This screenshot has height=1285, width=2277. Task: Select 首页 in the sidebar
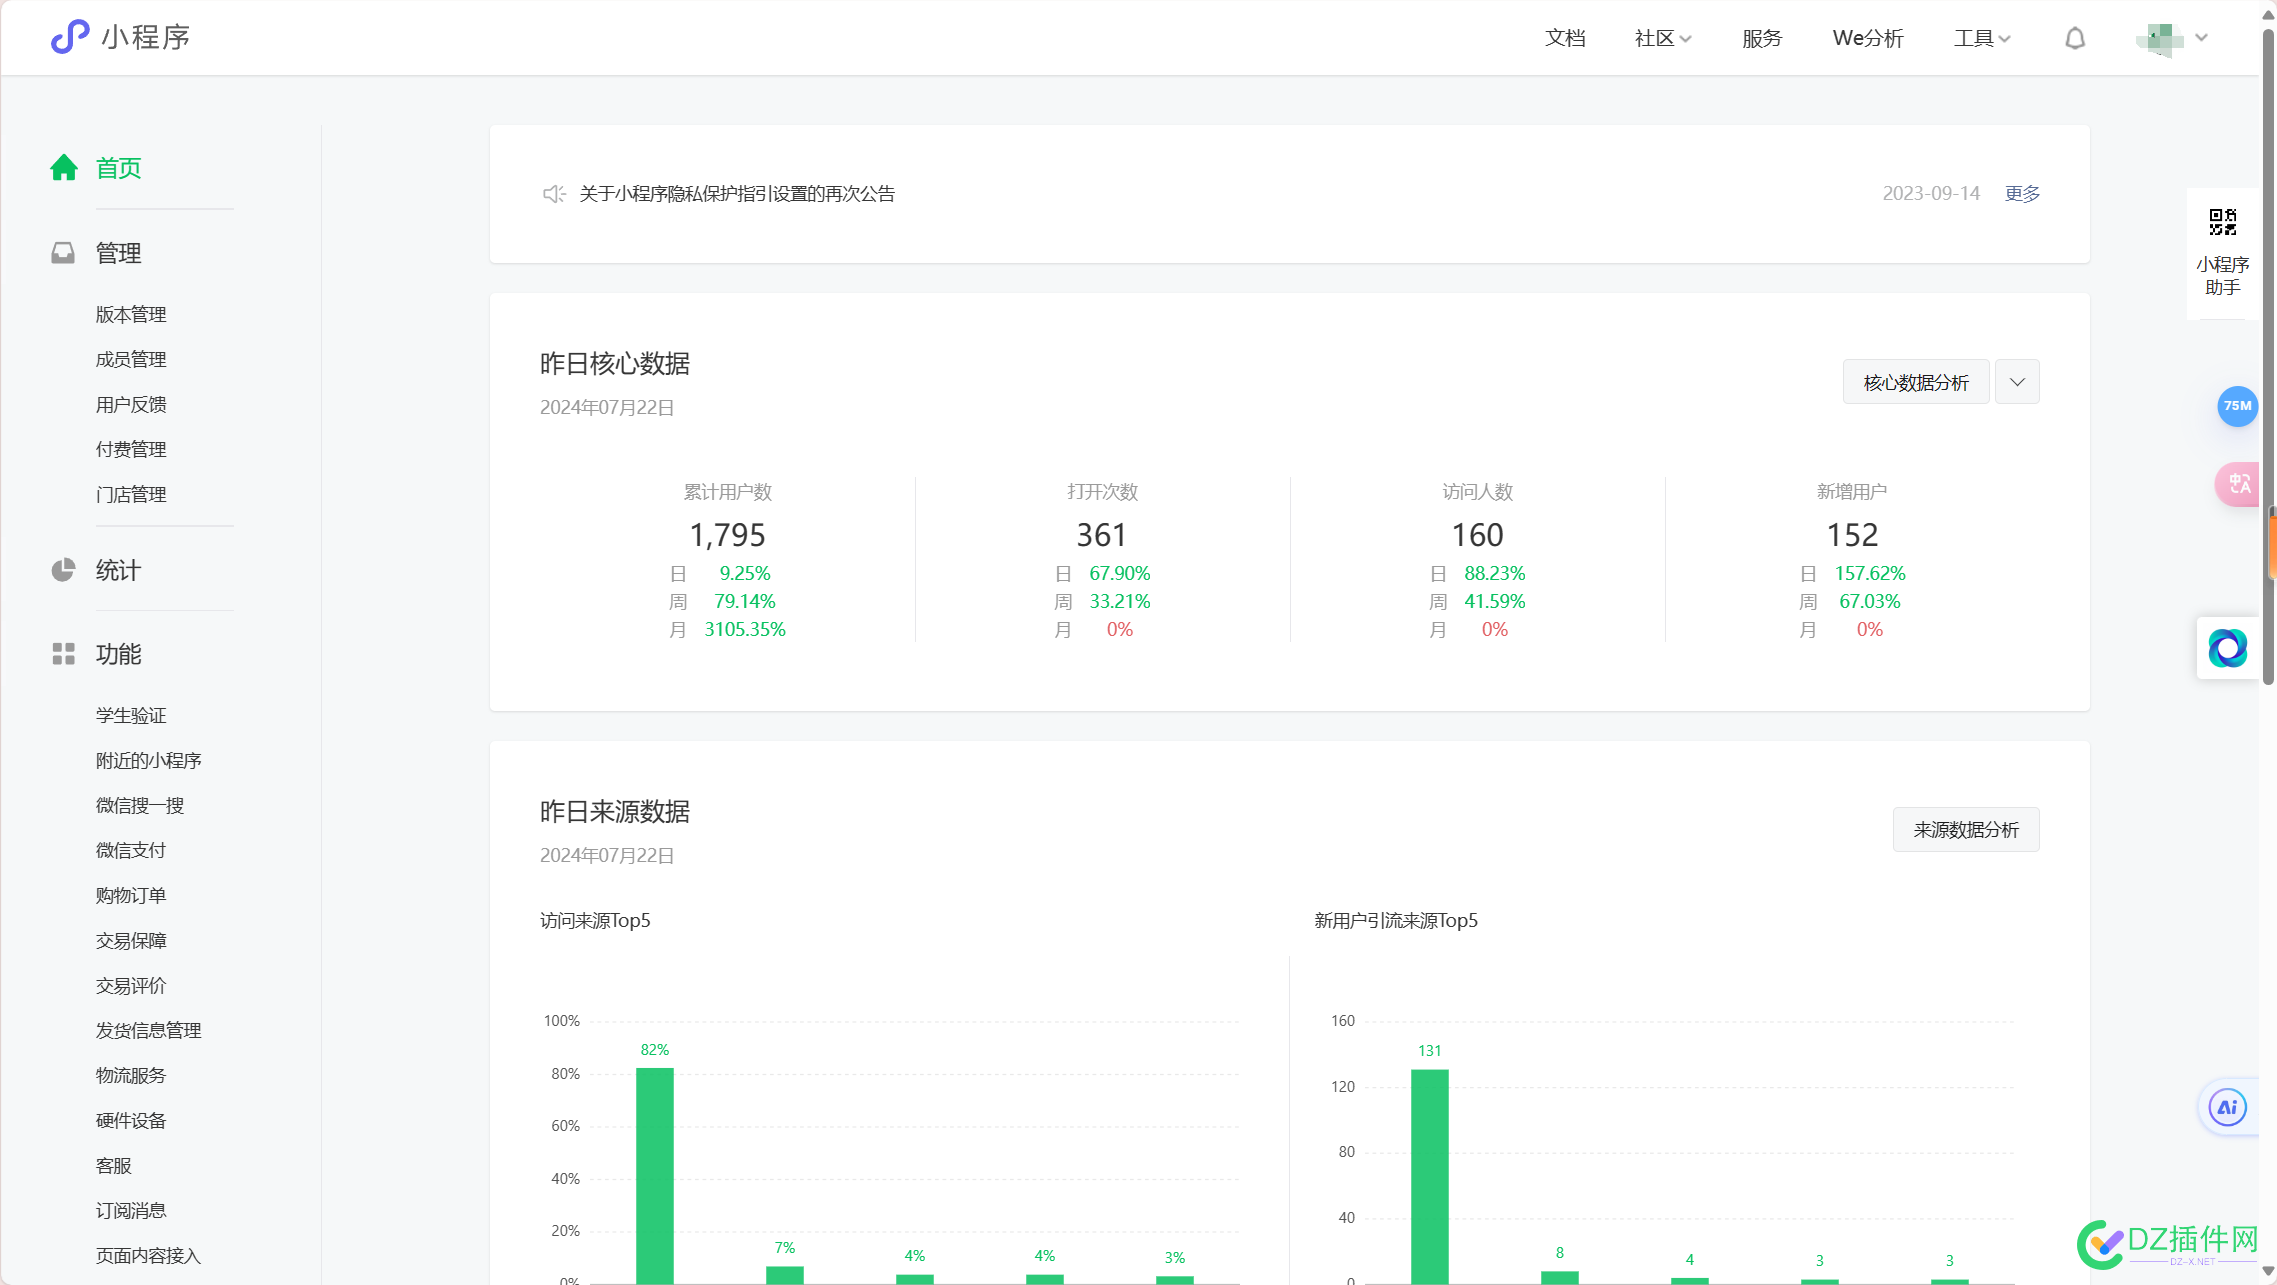(118, 168)
